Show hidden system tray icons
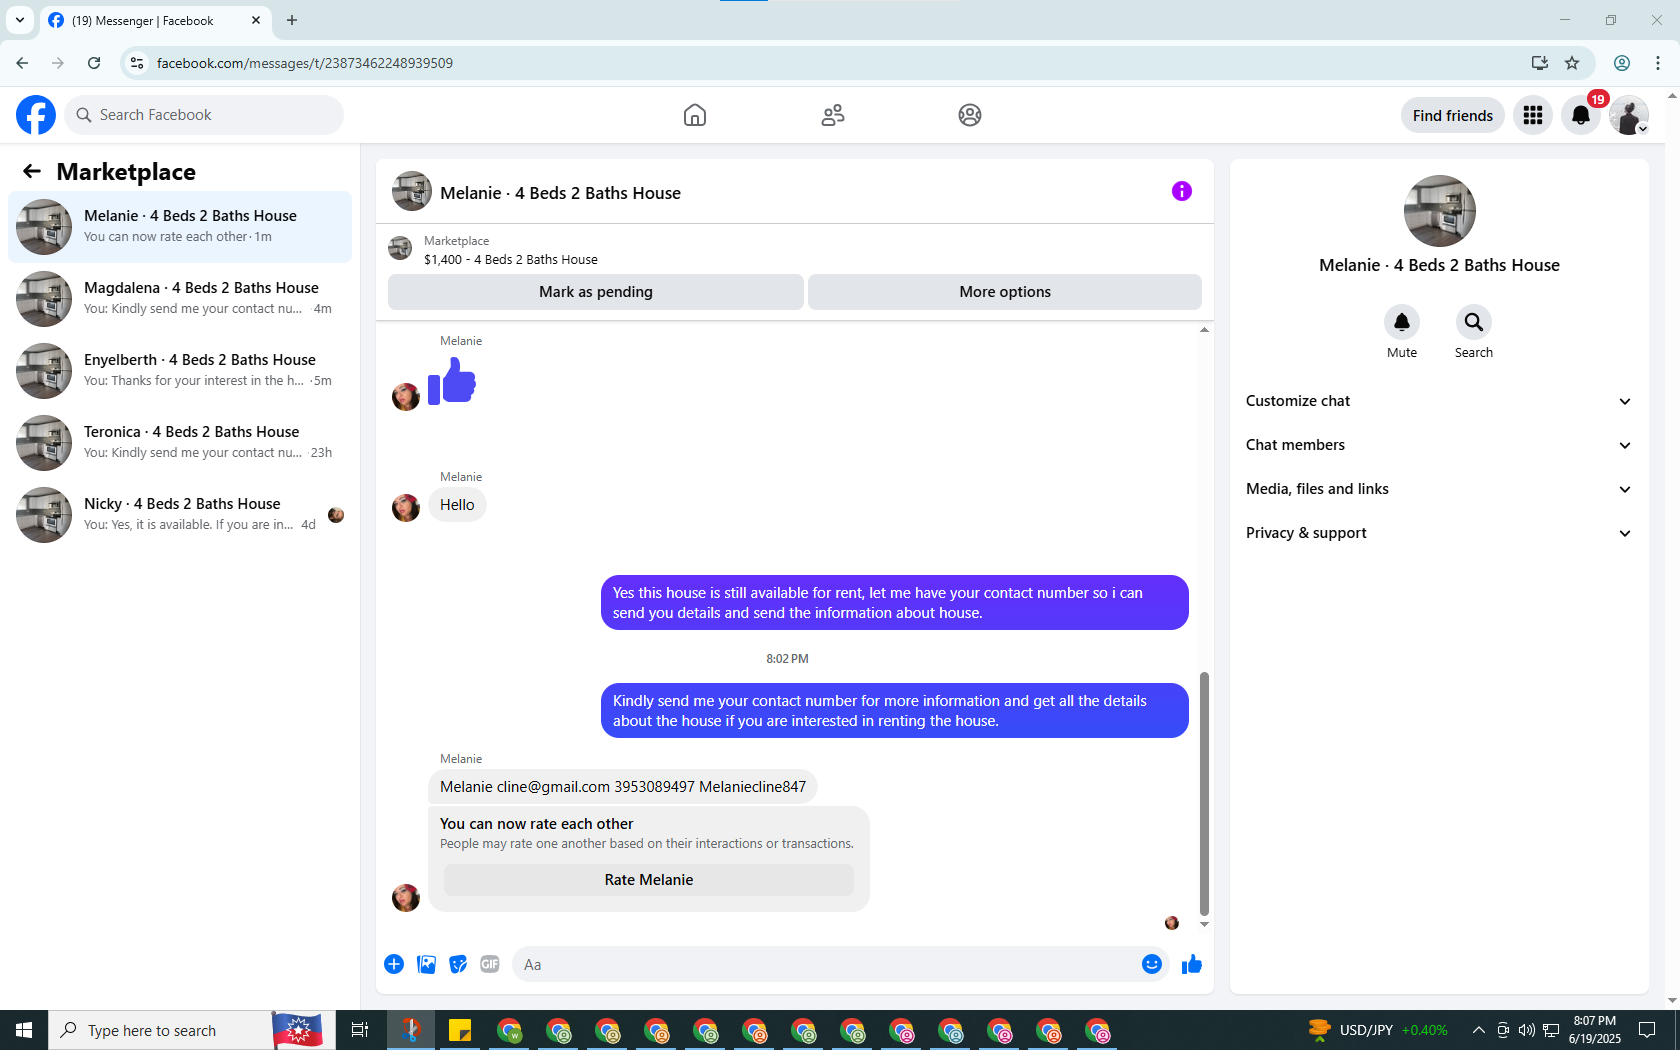Screen dimensions: 1680x1050 1478,1030
